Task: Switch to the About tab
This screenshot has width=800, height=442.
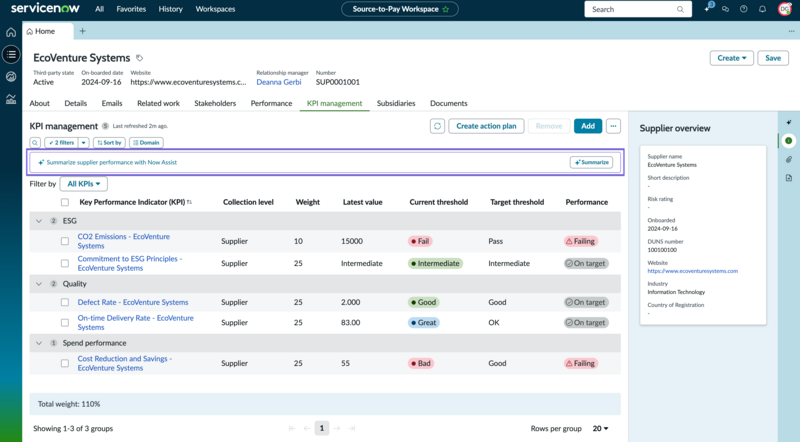Action: point(39,103)
